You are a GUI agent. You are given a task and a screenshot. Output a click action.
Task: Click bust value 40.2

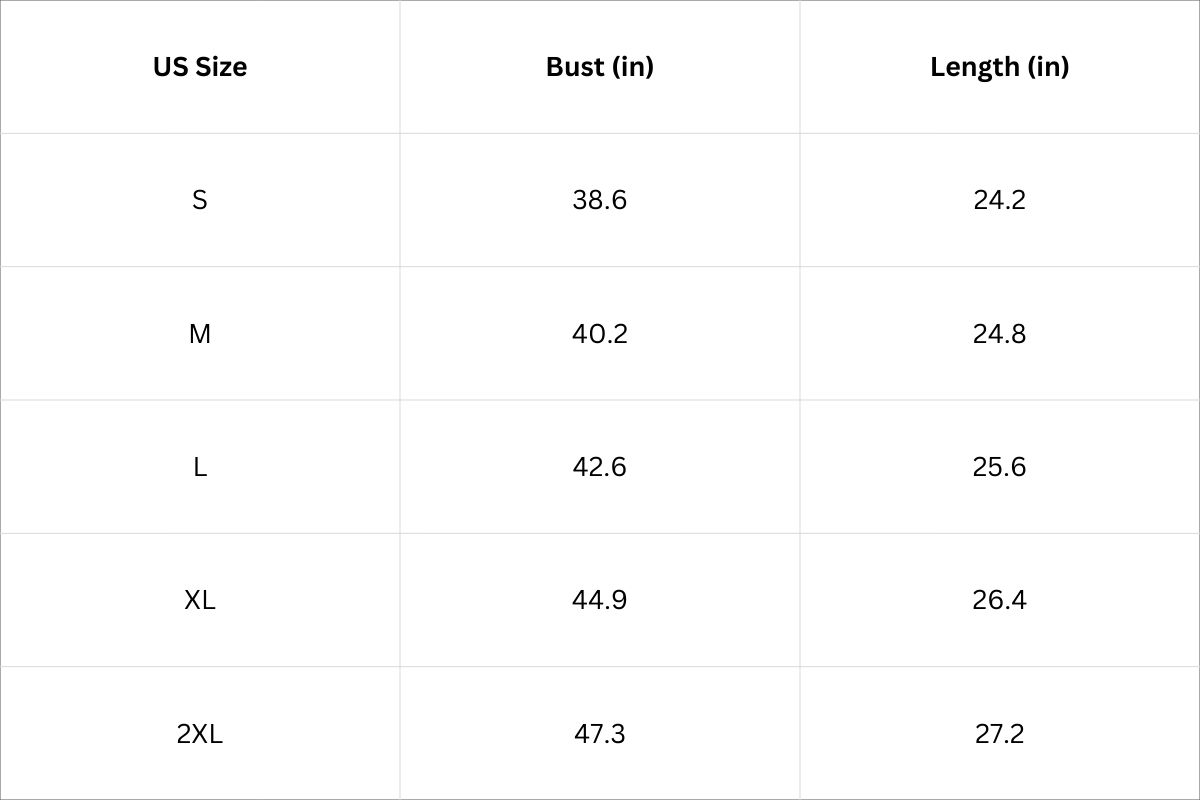pos(600,333)
